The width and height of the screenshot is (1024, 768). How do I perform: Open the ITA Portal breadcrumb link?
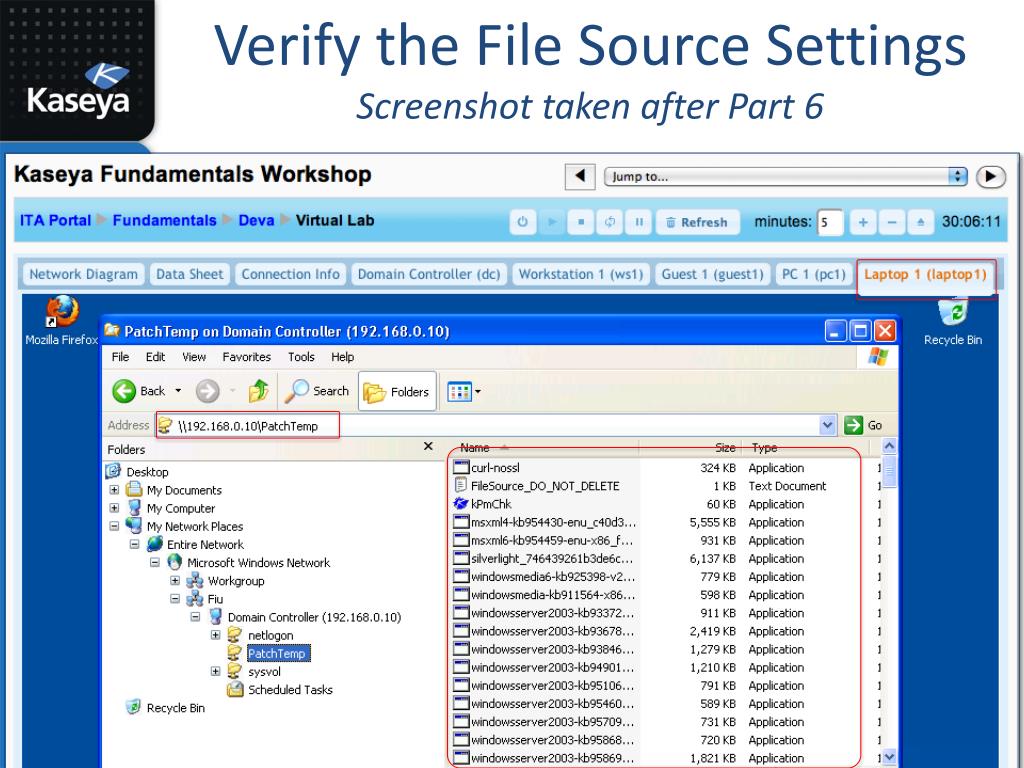(56, 220)
